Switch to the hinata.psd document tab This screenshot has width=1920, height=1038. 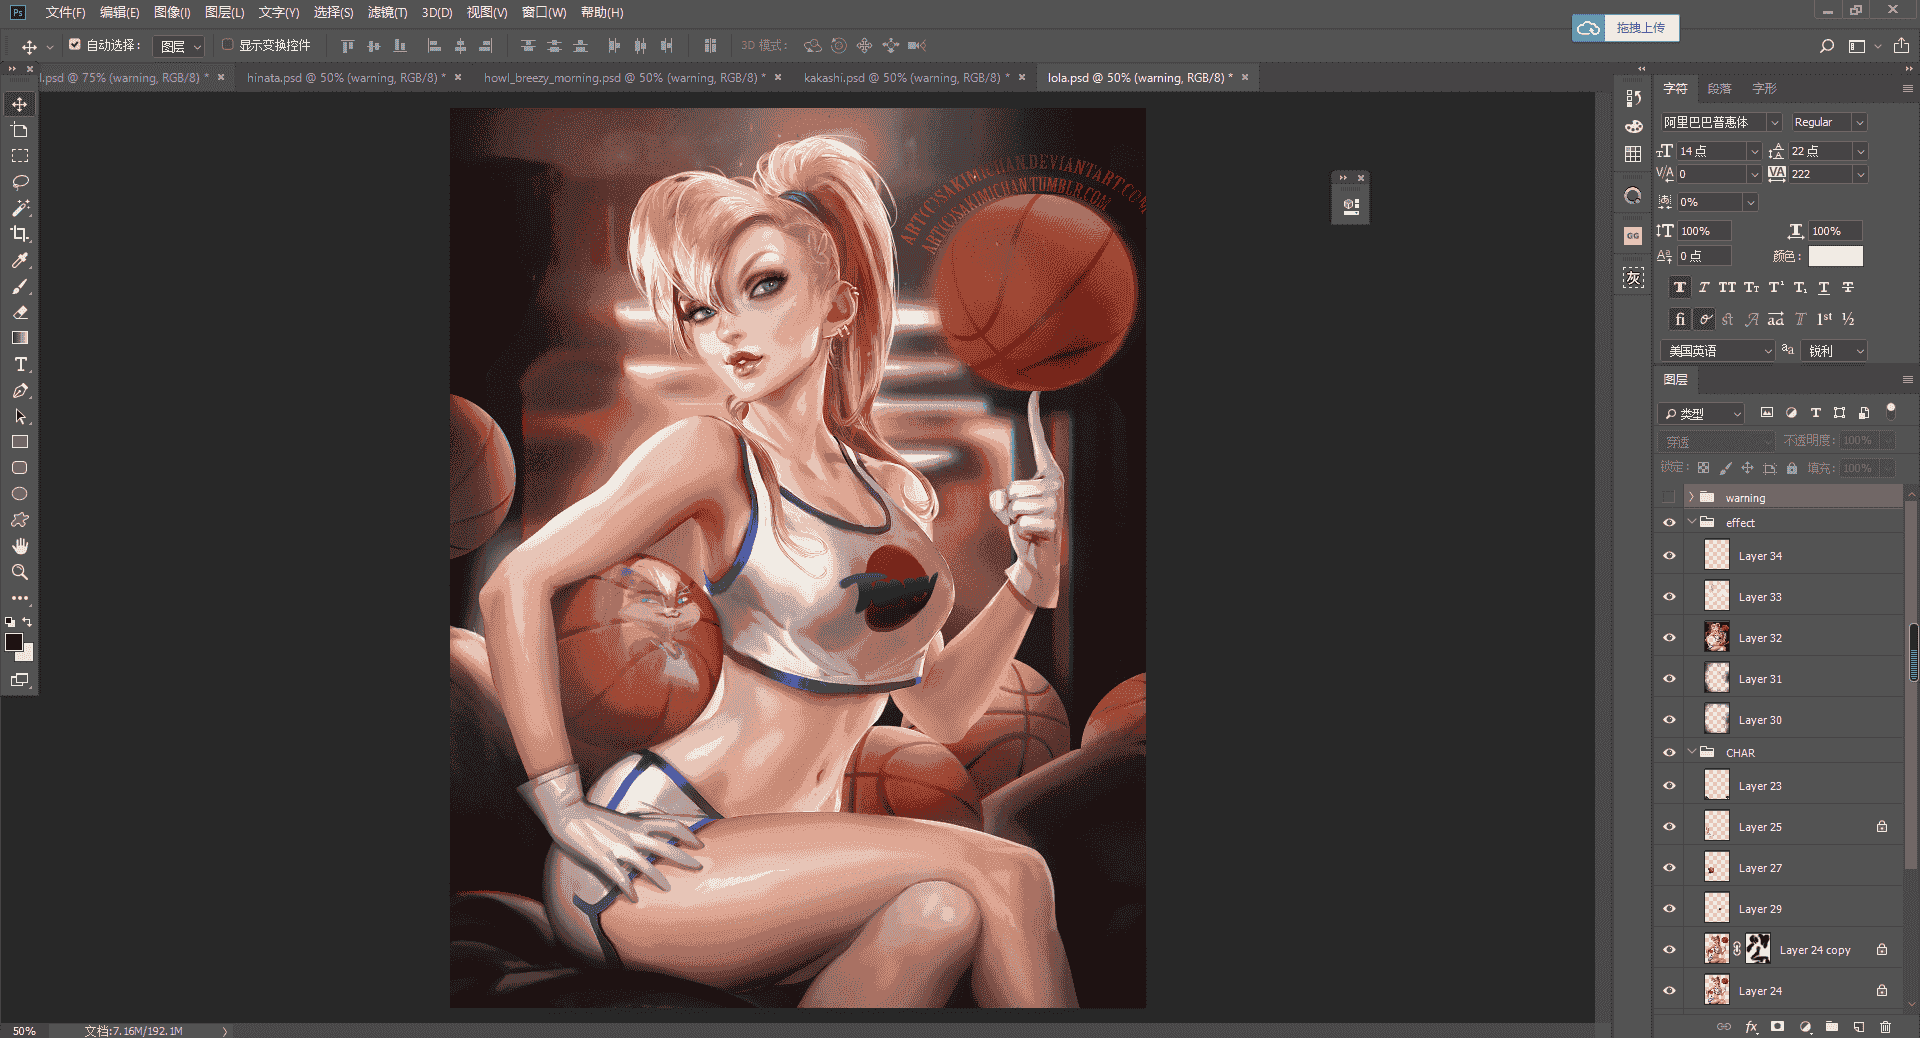pyautogui.click(x=345, y=77)
